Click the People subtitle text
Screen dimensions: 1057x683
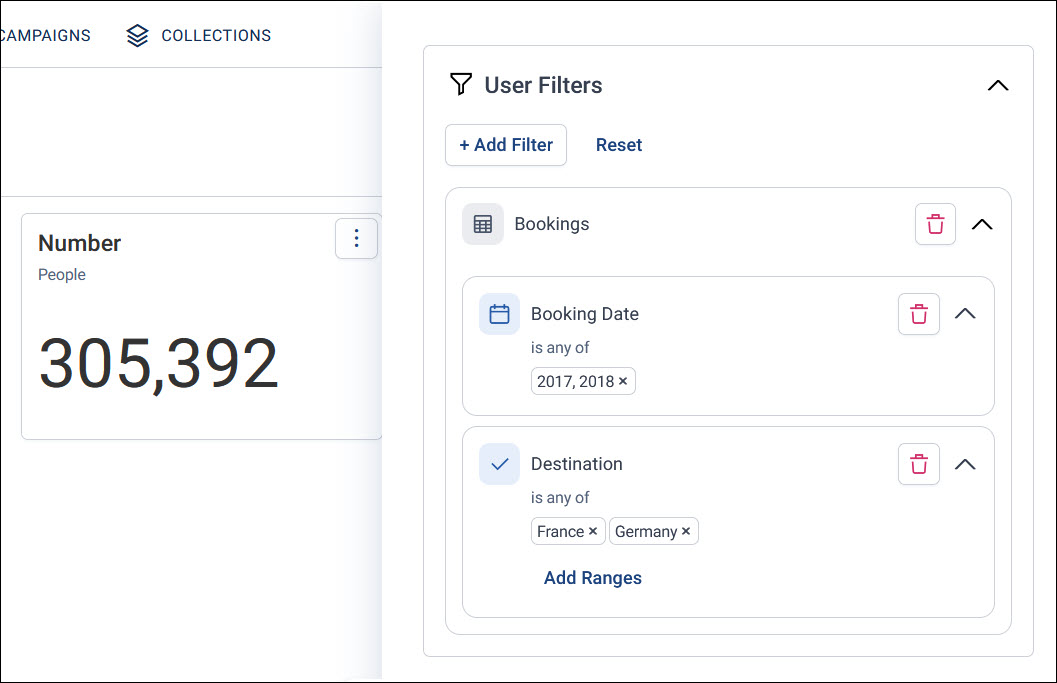pos(62,275)
